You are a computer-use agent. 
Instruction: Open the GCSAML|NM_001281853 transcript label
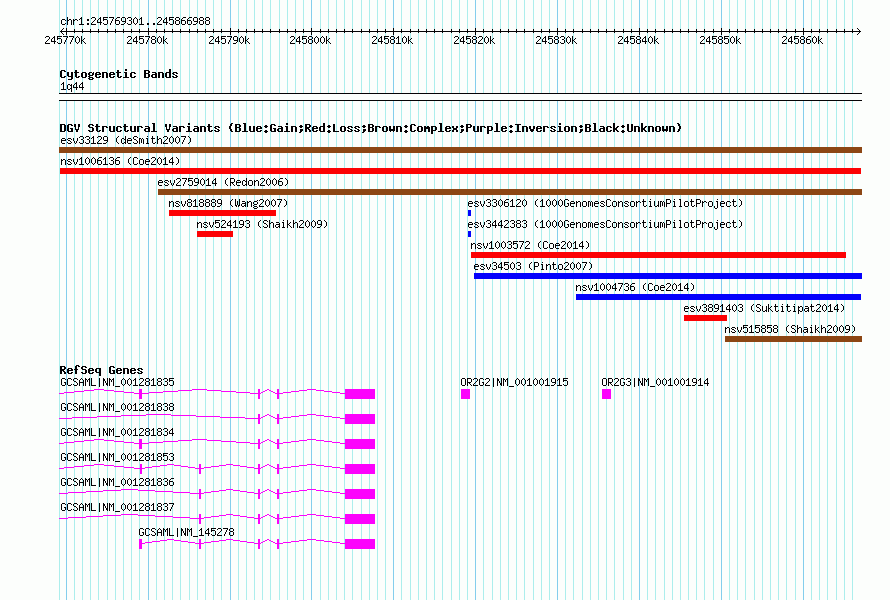click(x=117, y=457)
